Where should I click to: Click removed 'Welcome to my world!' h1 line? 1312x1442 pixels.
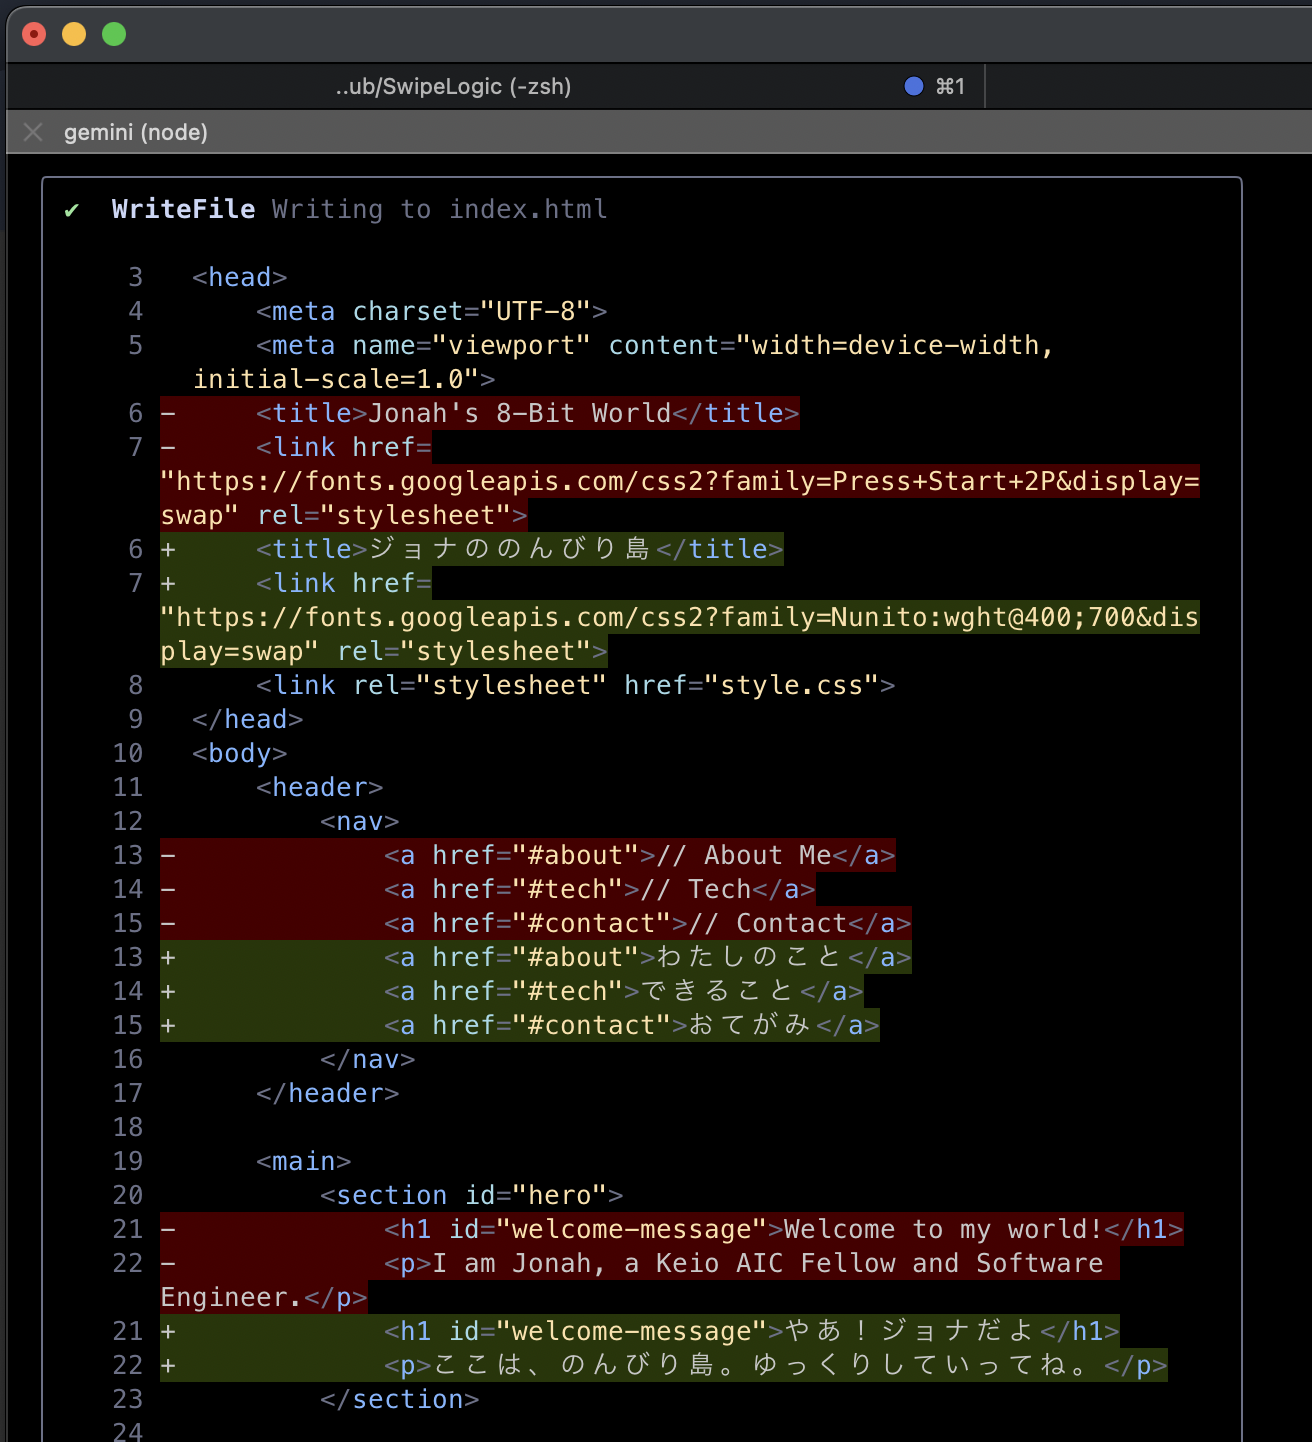coord(784,1229)
